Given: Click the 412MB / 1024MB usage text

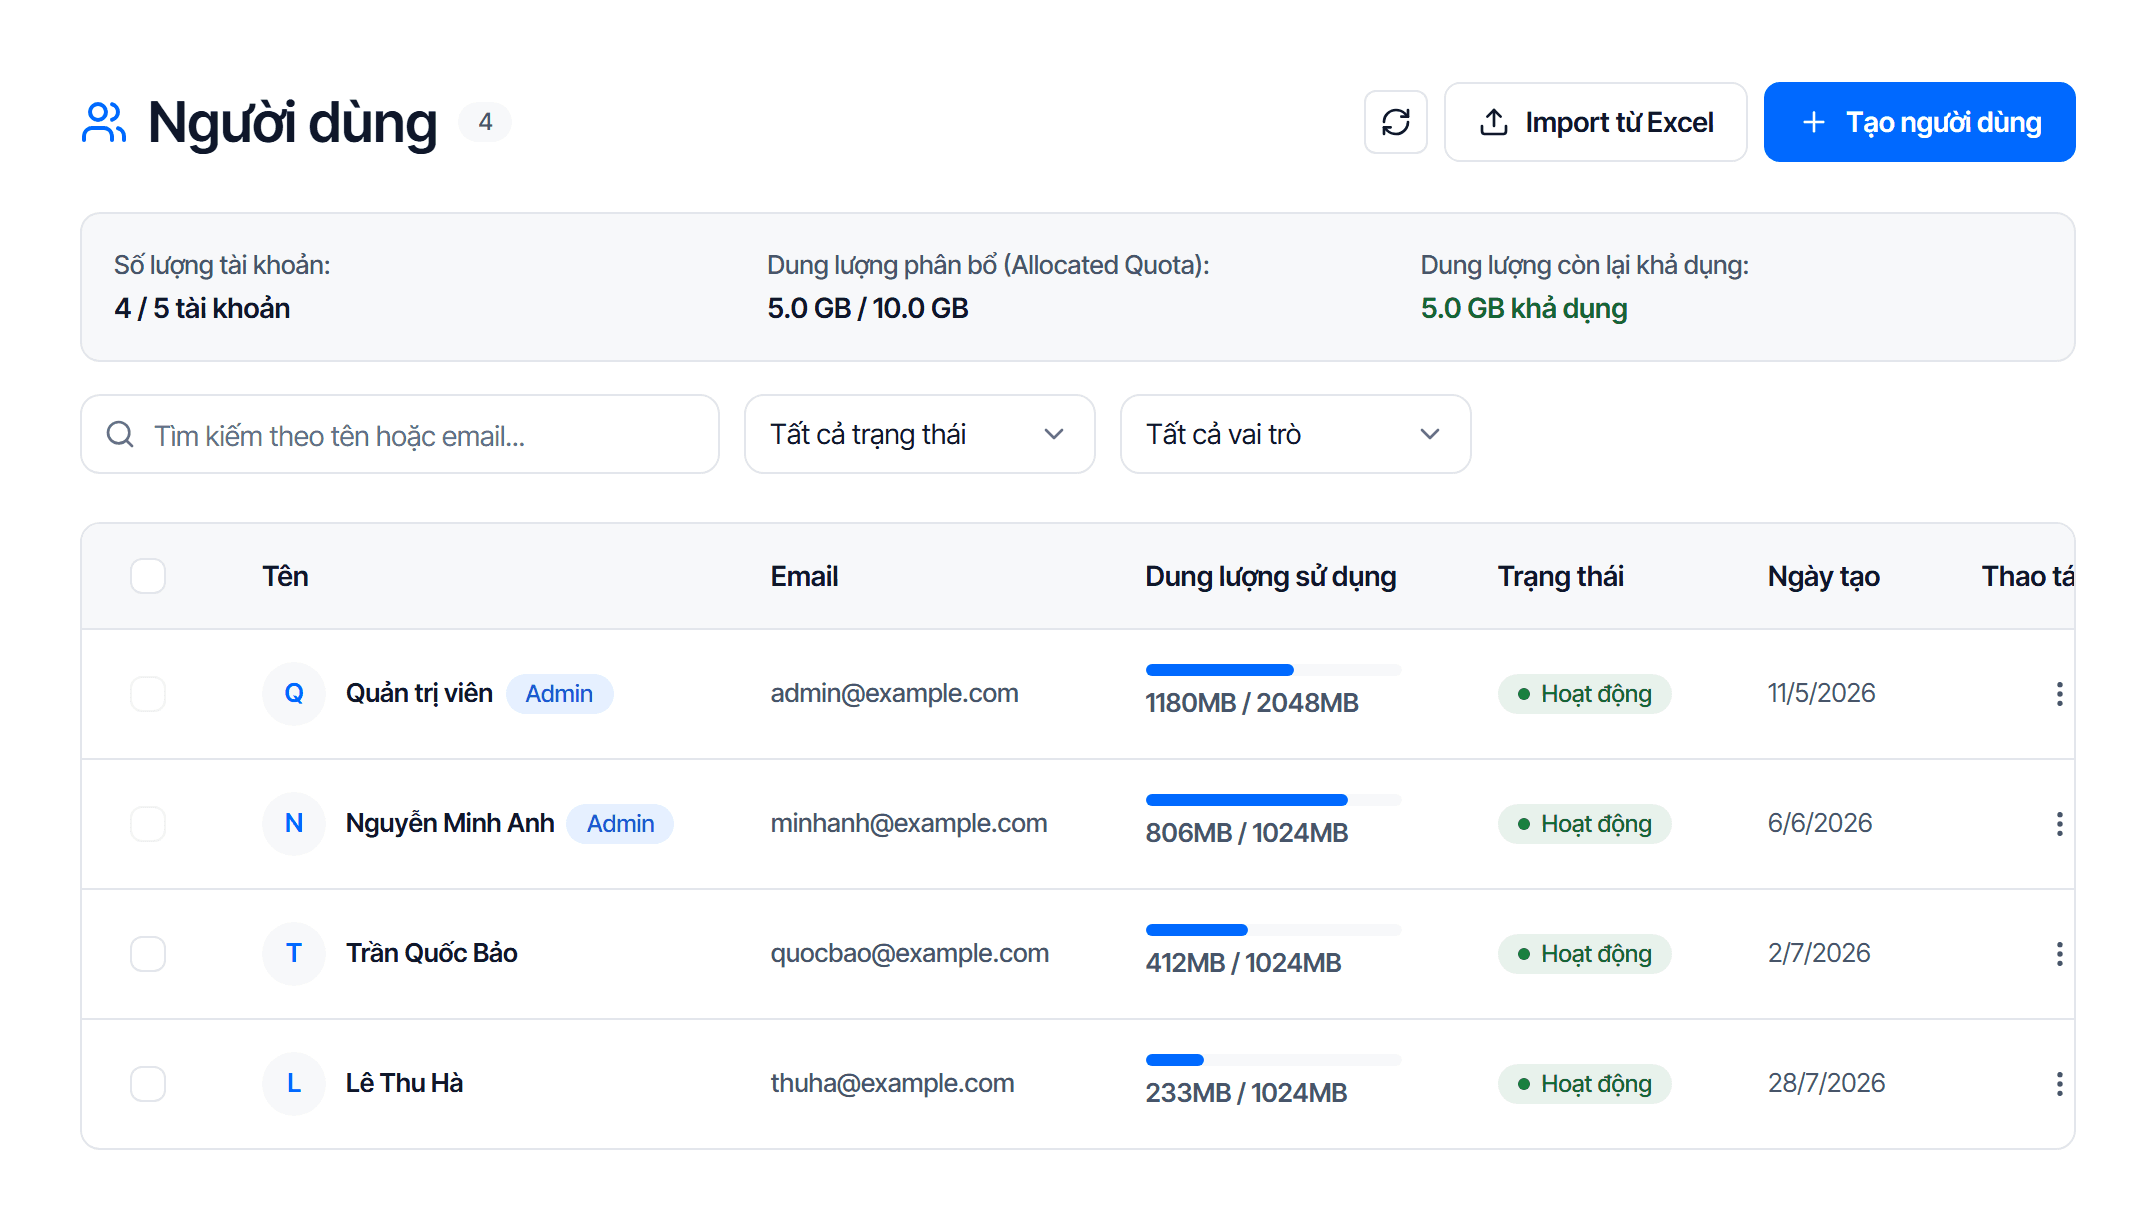Looking at the screenshot, I should (x=1243, y=963).
